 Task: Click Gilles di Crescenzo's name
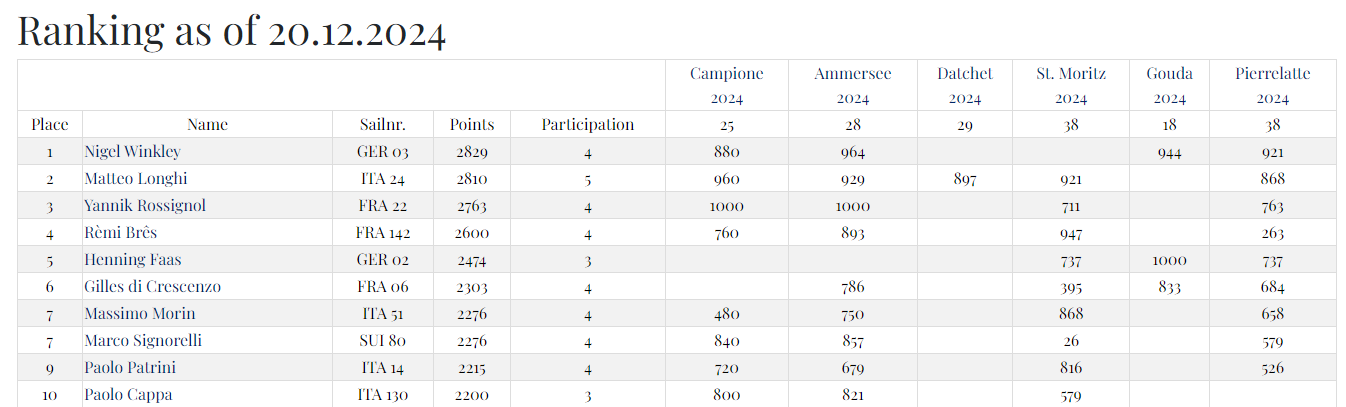pyautogui.click(x=152, y=287)
